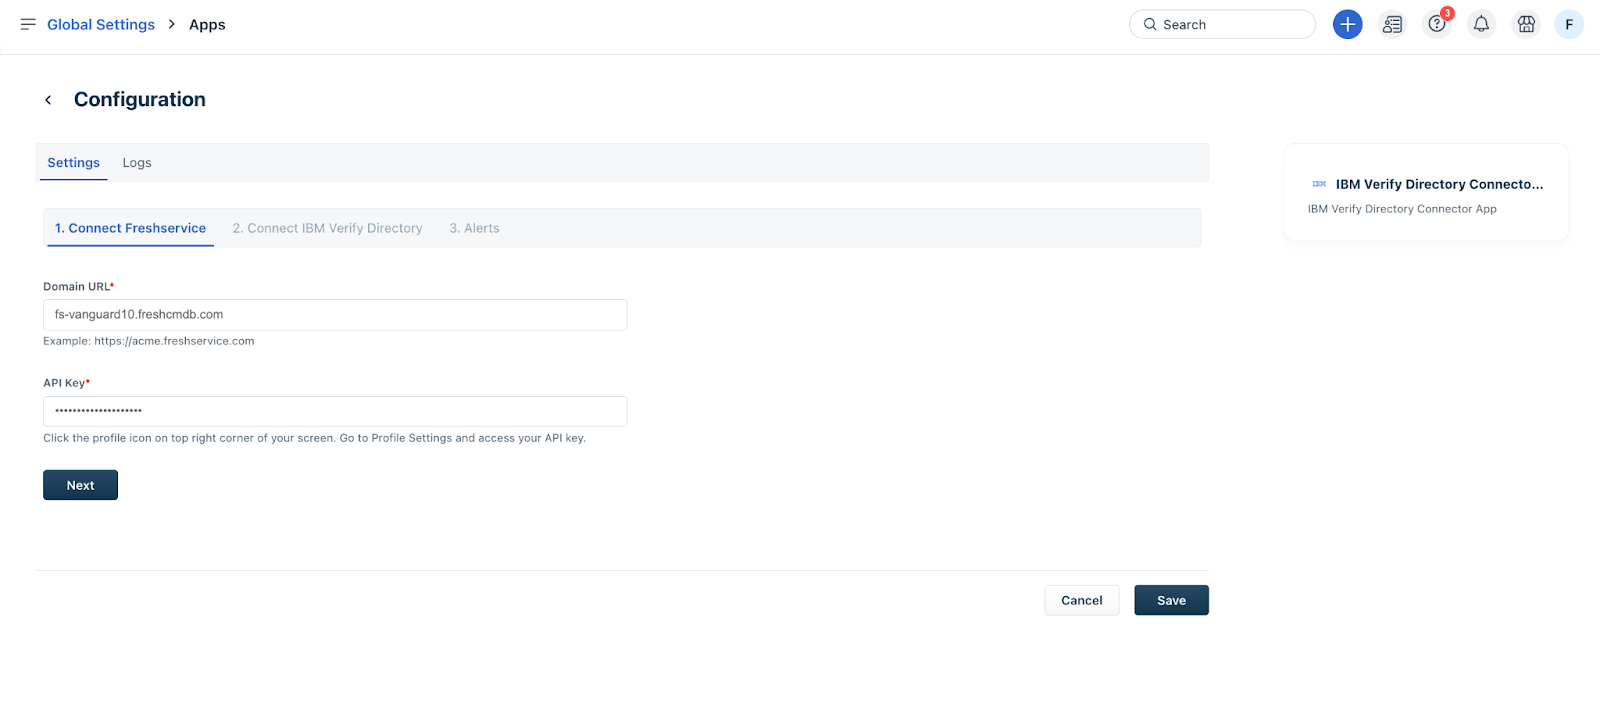Click the IBM Verify Directory Connector title

[x=1439, y=184]
